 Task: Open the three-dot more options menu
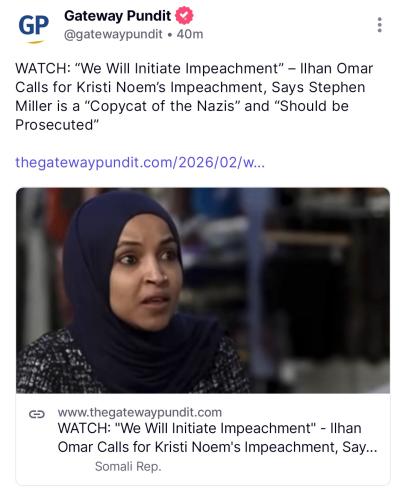point(379,25)
